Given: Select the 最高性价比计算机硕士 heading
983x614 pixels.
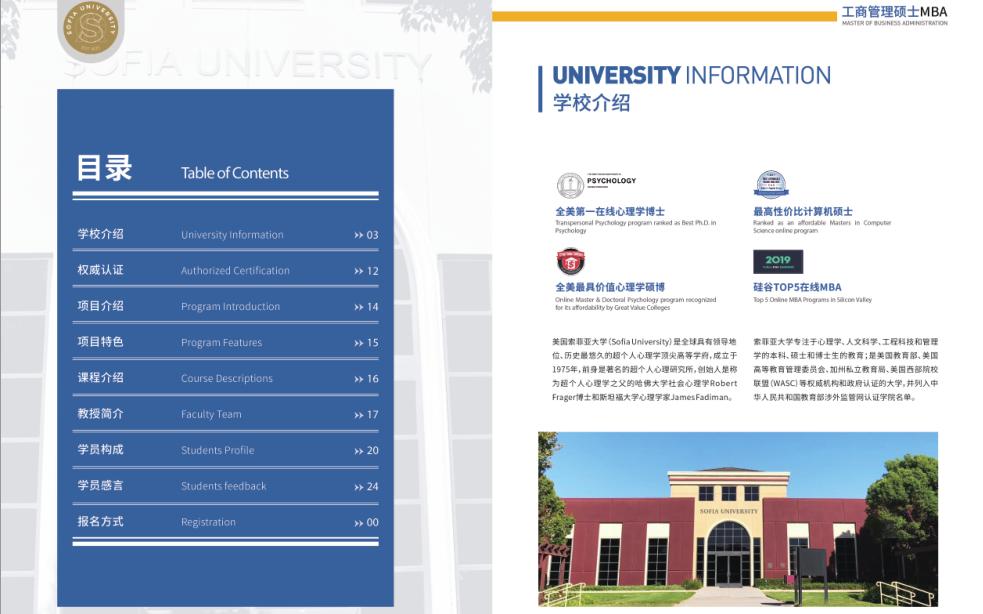Looking at the screenshot, I should point(802,211).
